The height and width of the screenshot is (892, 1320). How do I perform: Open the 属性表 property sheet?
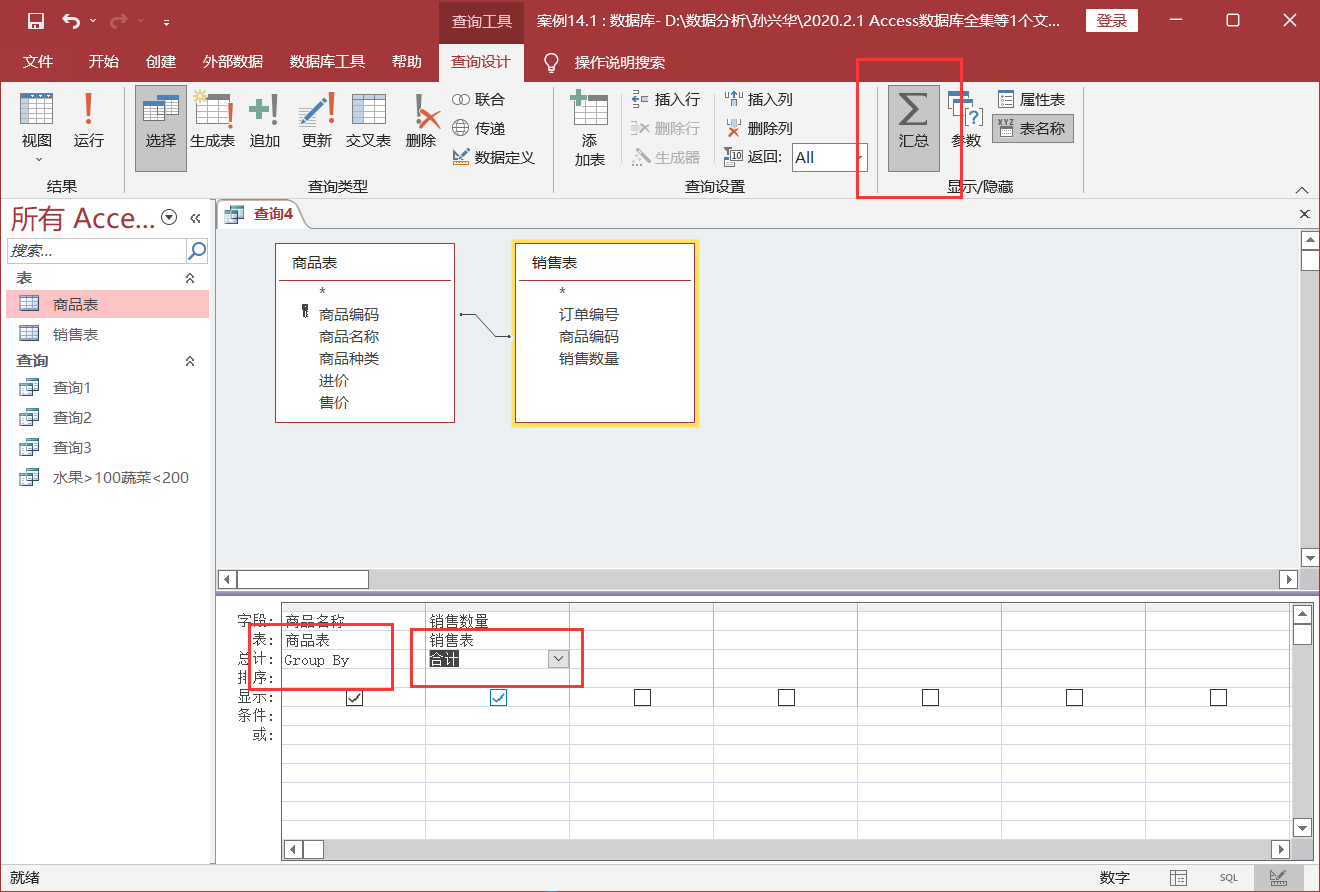[x=1031, y=100]
